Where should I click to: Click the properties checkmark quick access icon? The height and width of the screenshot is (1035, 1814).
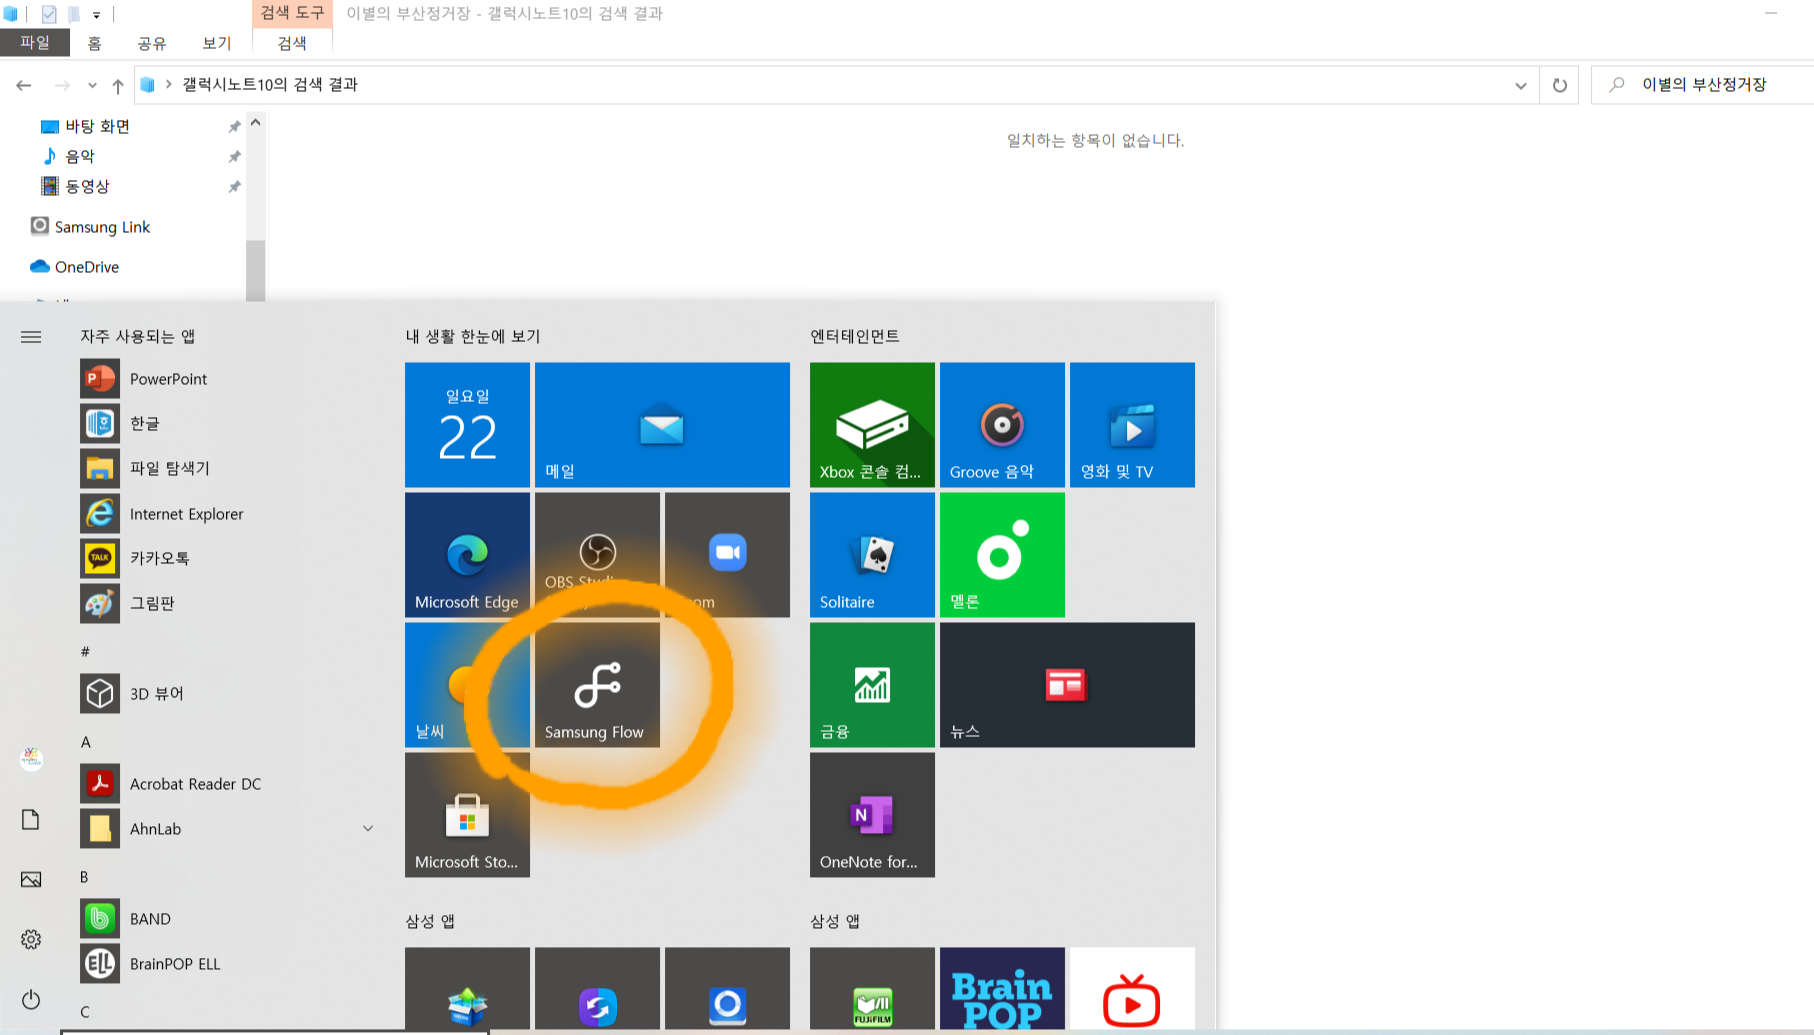(x=49, y=14)
